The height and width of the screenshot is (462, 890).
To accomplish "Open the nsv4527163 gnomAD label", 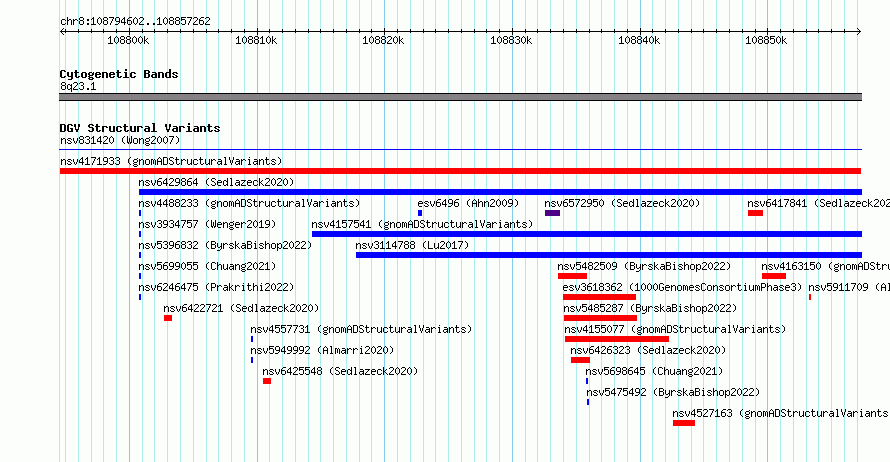I will [x=781, y=413].
